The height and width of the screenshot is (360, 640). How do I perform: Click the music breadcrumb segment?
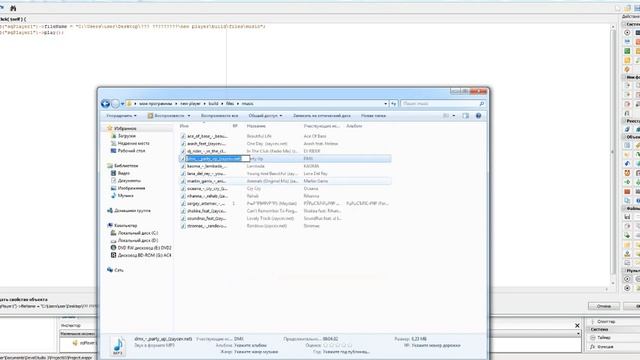[x=247, y=104]
